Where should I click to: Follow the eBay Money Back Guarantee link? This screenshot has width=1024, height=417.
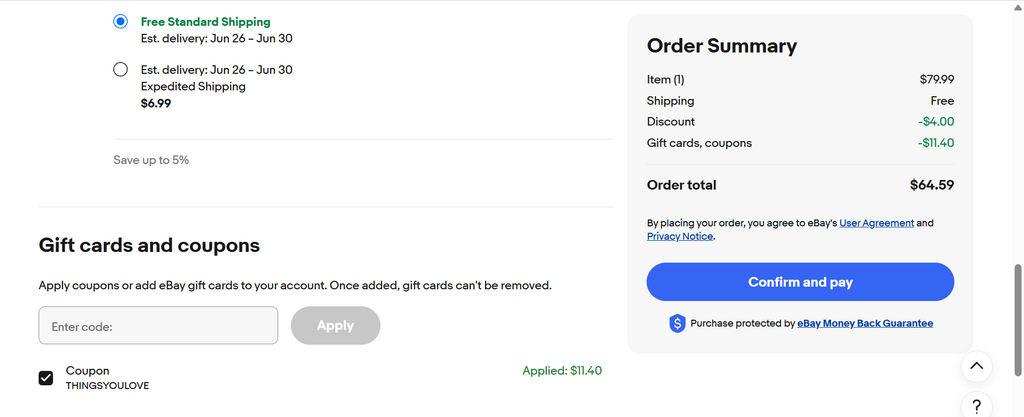865,323
